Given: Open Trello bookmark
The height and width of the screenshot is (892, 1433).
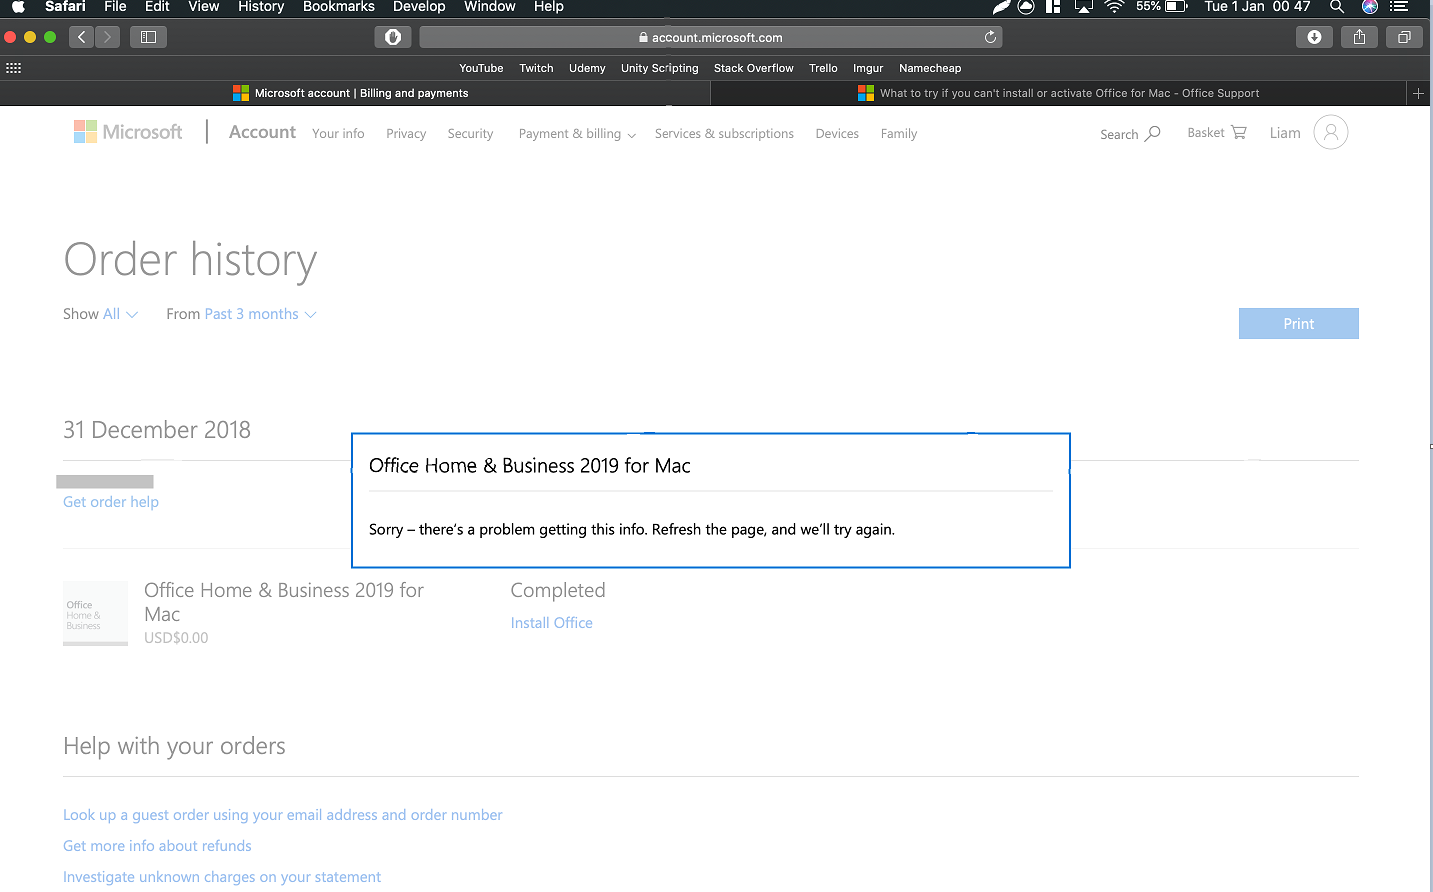Looking at the screenshot, I should (823, 68).
